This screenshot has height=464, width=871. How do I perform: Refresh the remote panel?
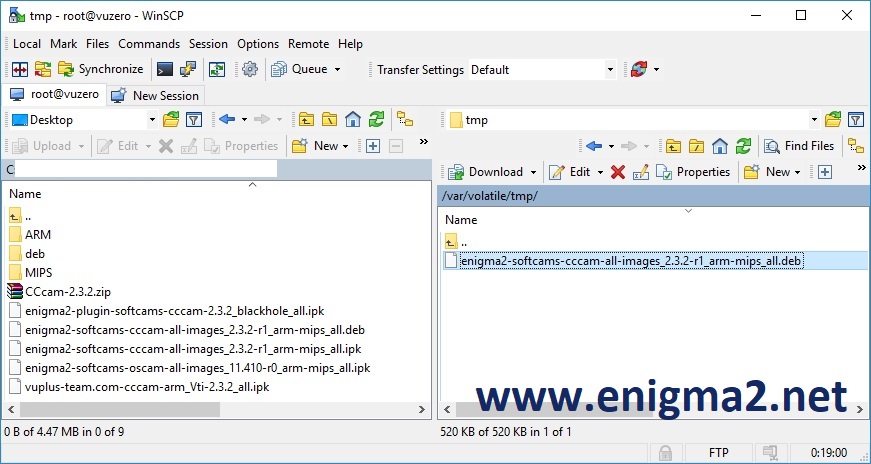(x=743, y=146)
